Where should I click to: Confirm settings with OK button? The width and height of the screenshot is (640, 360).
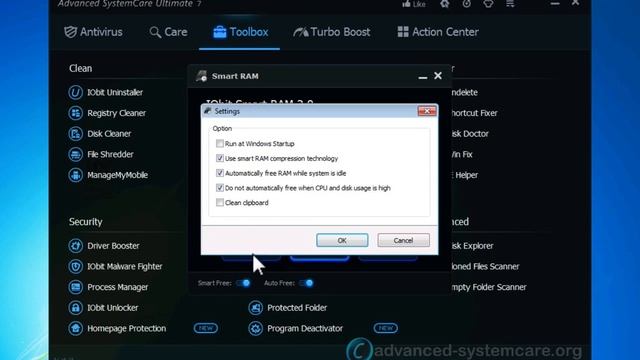click(342, 240)
